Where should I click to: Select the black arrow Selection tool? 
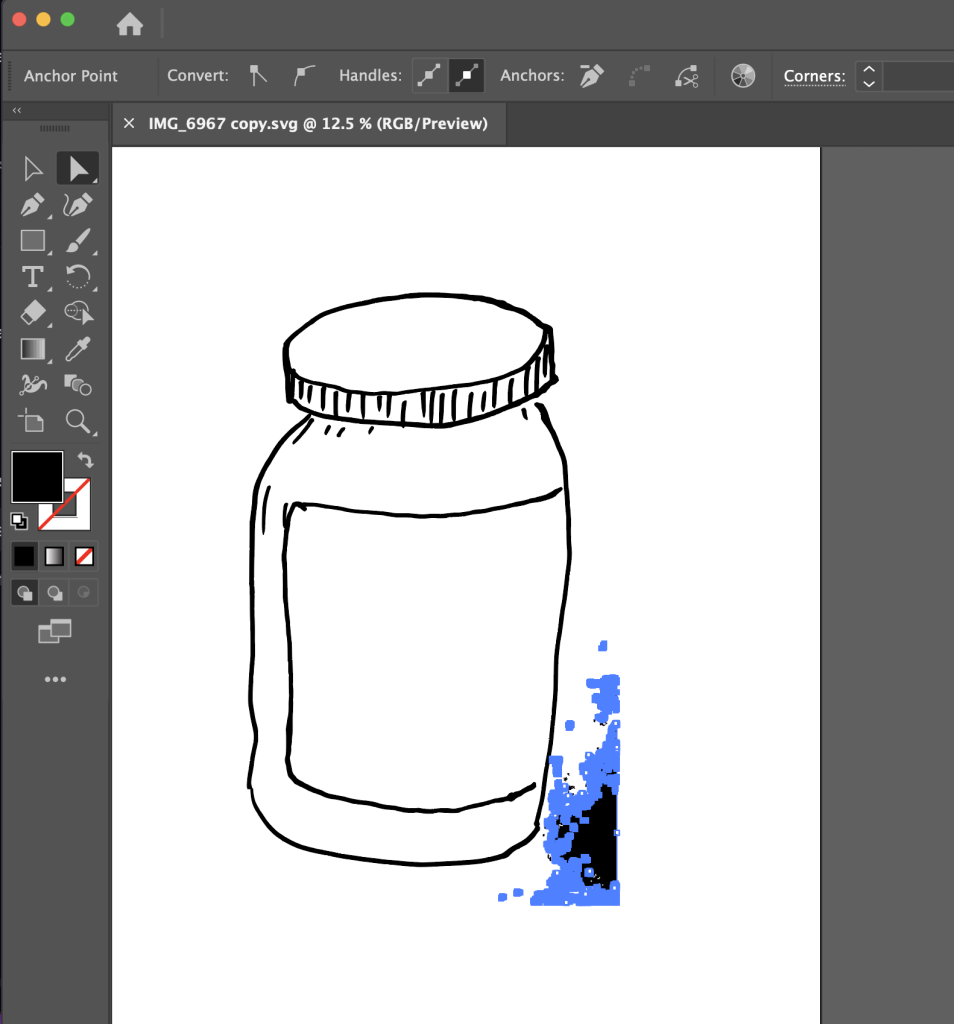33,168
